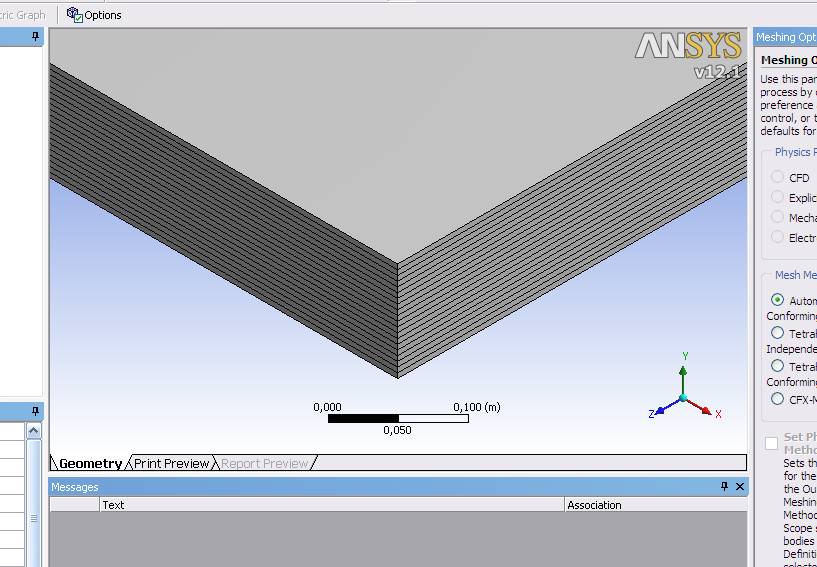Viewport: 817px width, 567px height.
Task: Click the cyan isometric ball of the triad
Action: [683, 399]
